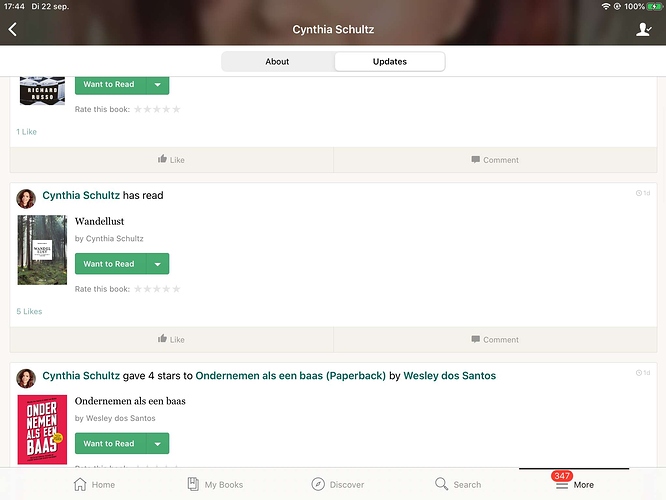
Task: View the 5 Likes on Wandellust
Action: pos(29,311)
